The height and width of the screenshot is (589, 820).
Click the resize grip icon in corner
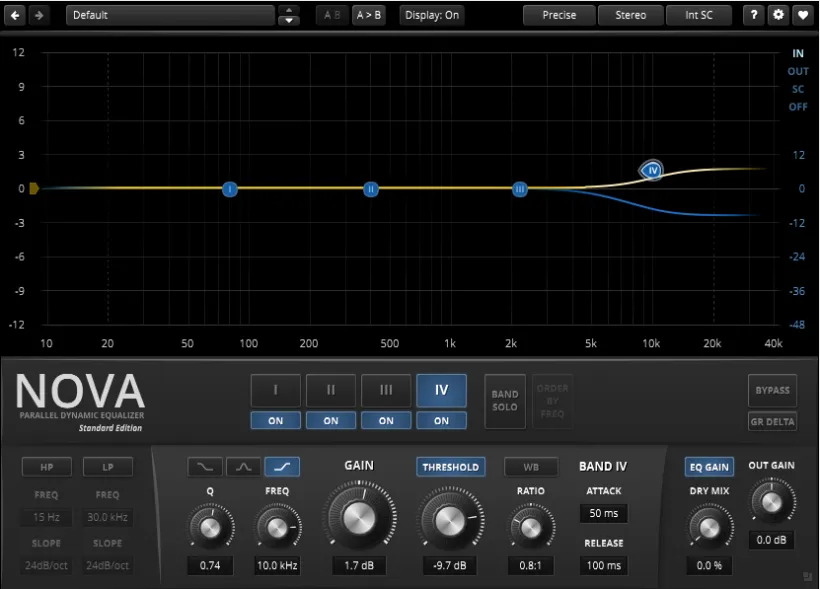(x=807, y=576)
